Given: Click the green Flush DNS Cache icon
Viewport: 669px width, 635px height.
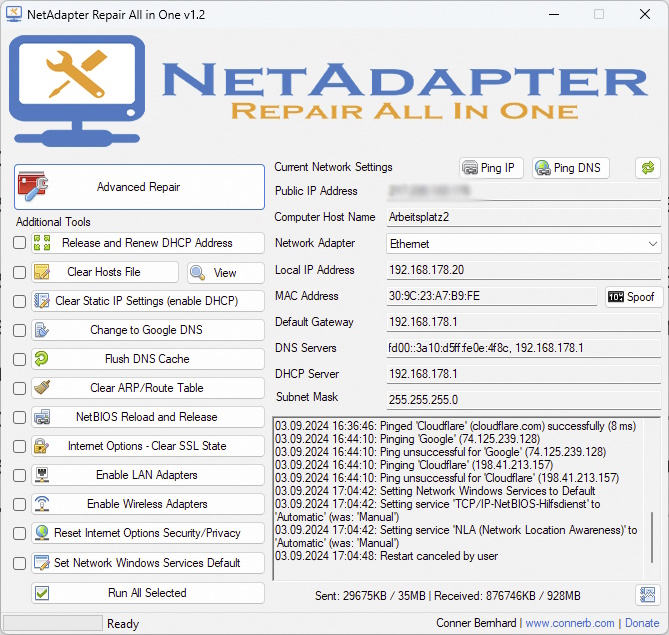Looking at the screenshot, I should click(42, 359).
